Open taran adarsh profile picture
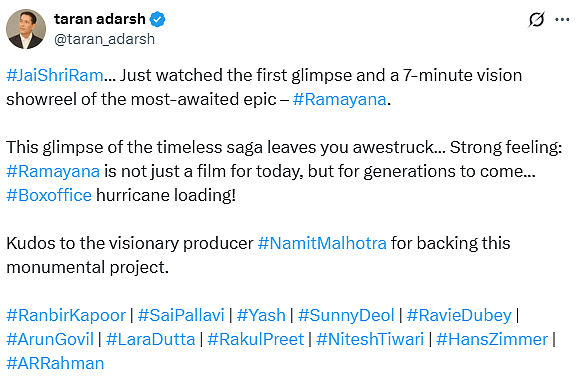The height and width of the screenshot is (382, 585). point(26,29)
